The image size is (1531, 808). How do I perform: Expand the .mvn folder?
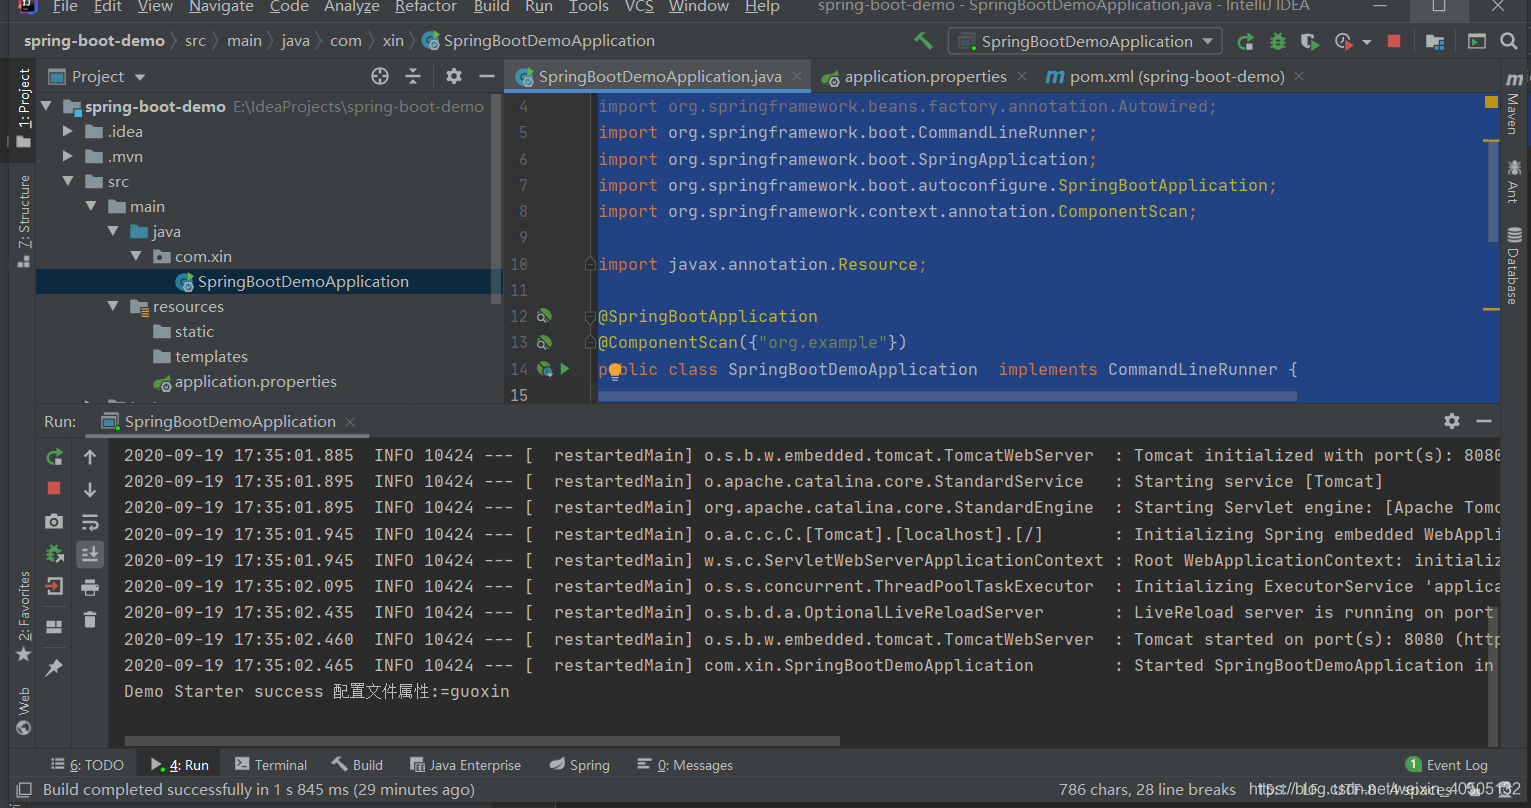(x=67, y=156)
